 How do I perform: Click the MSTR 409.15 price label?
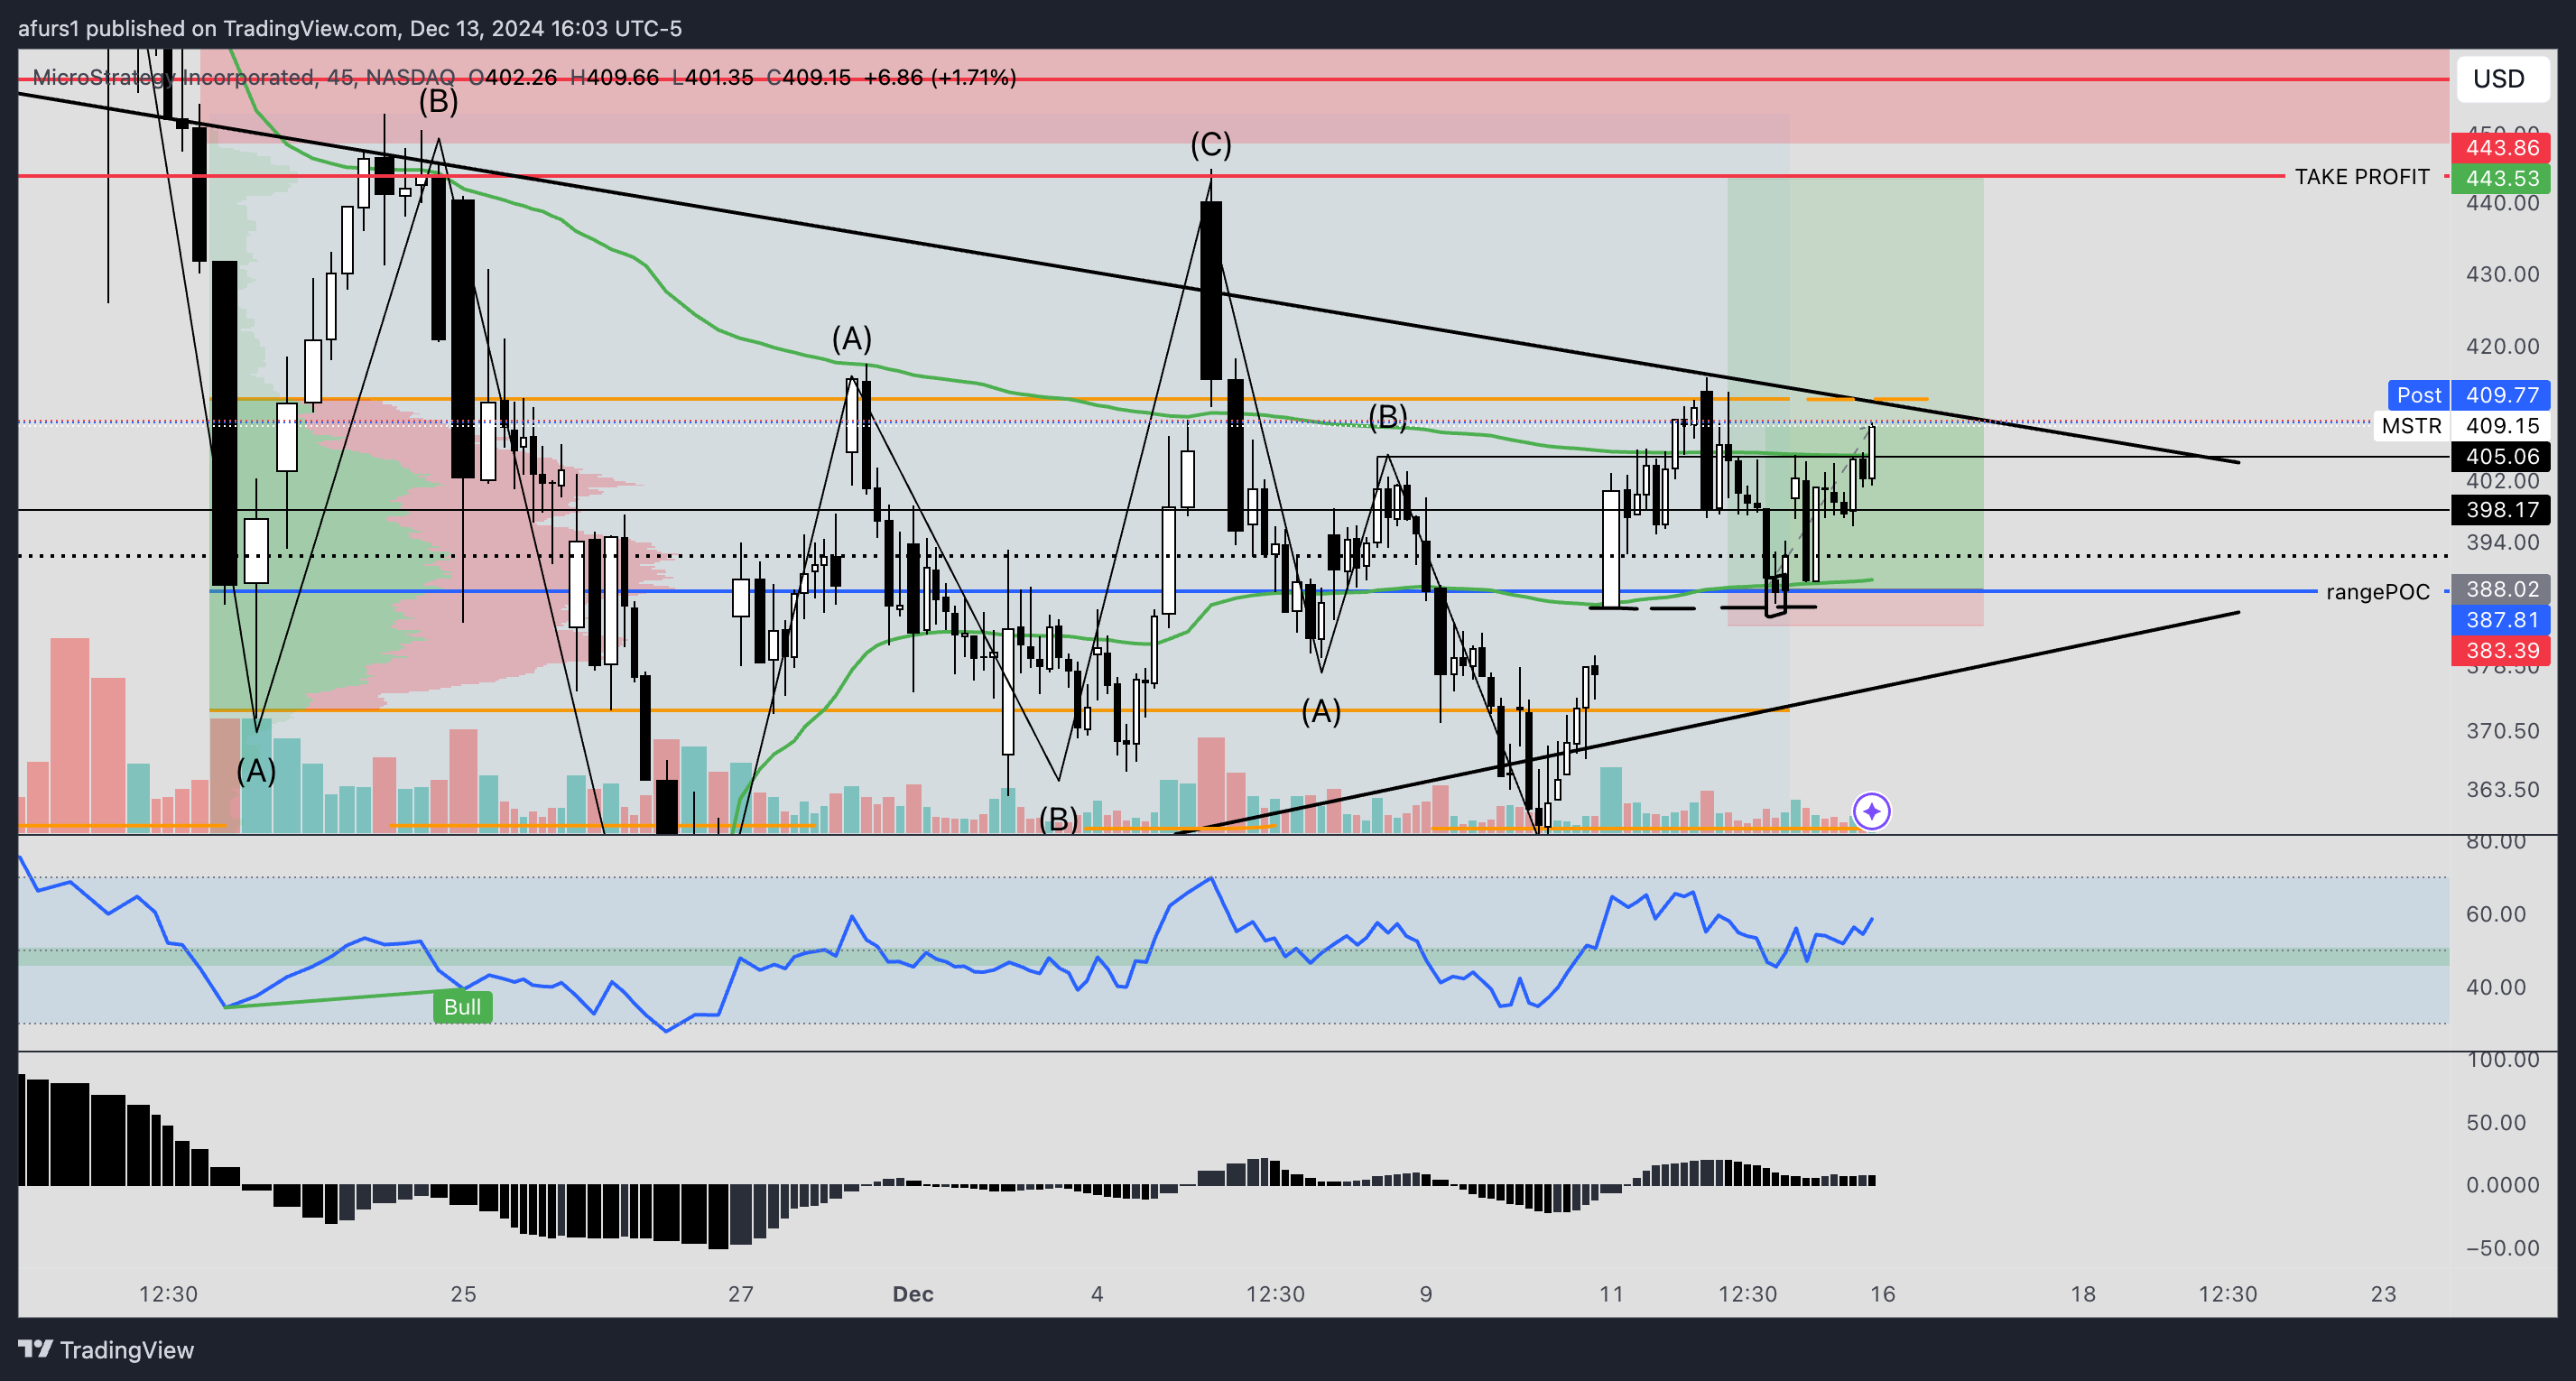(2463, 426)
